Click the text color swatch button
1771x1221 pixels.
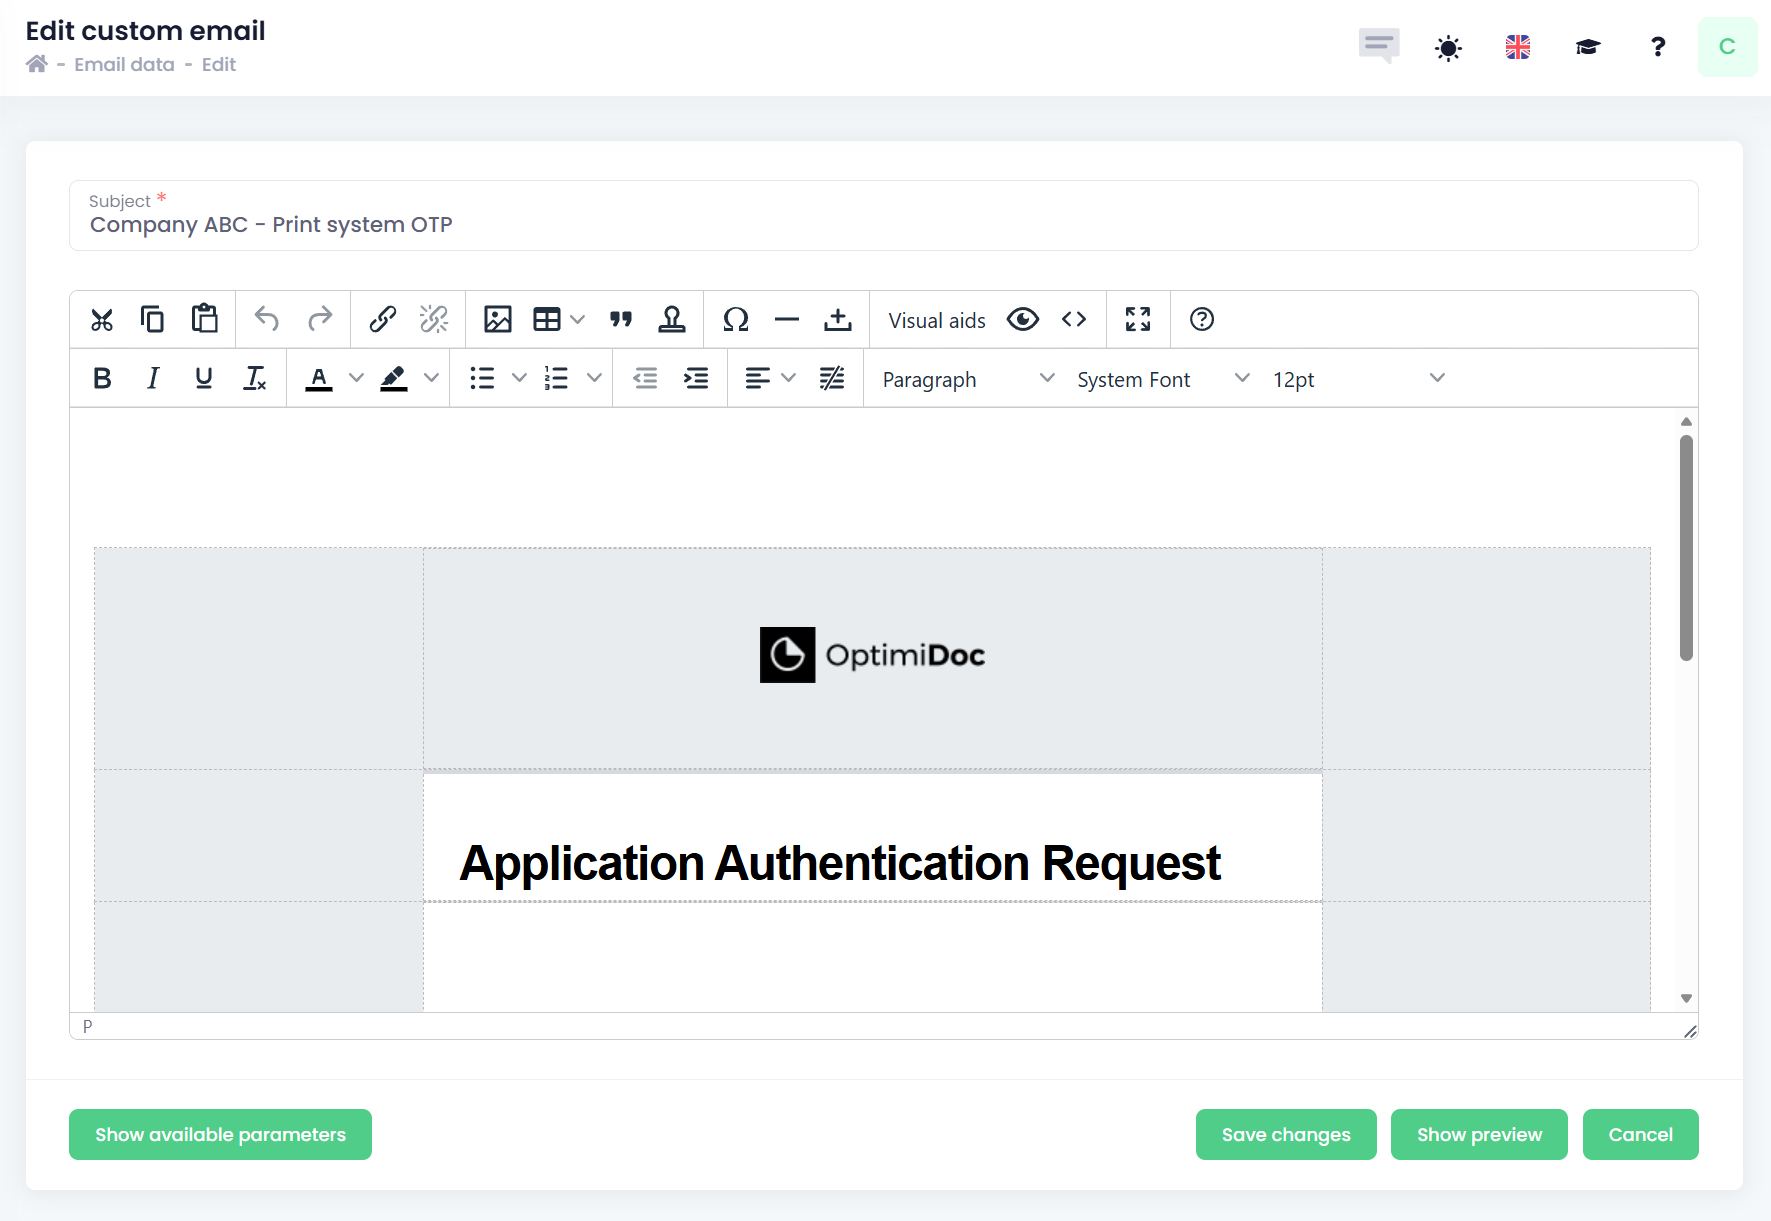(x=319, y=378)
